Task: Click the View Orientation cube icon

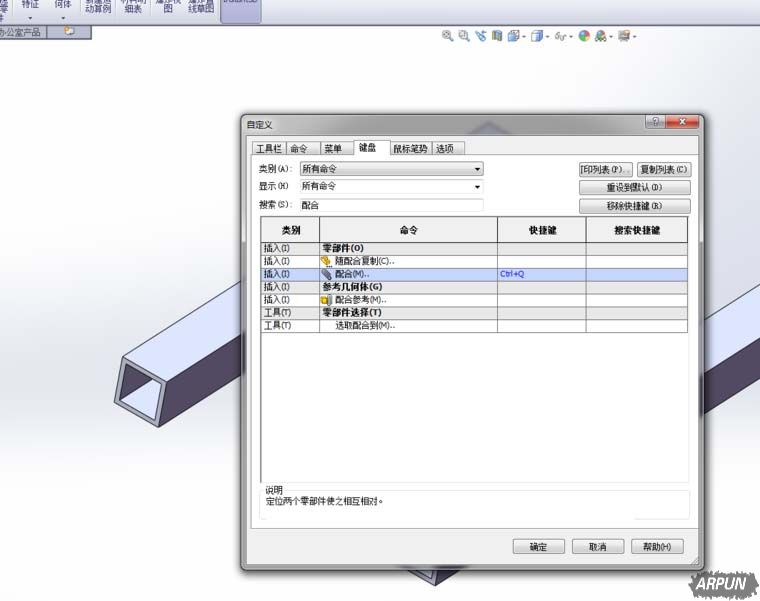Action: click(513, 36)
